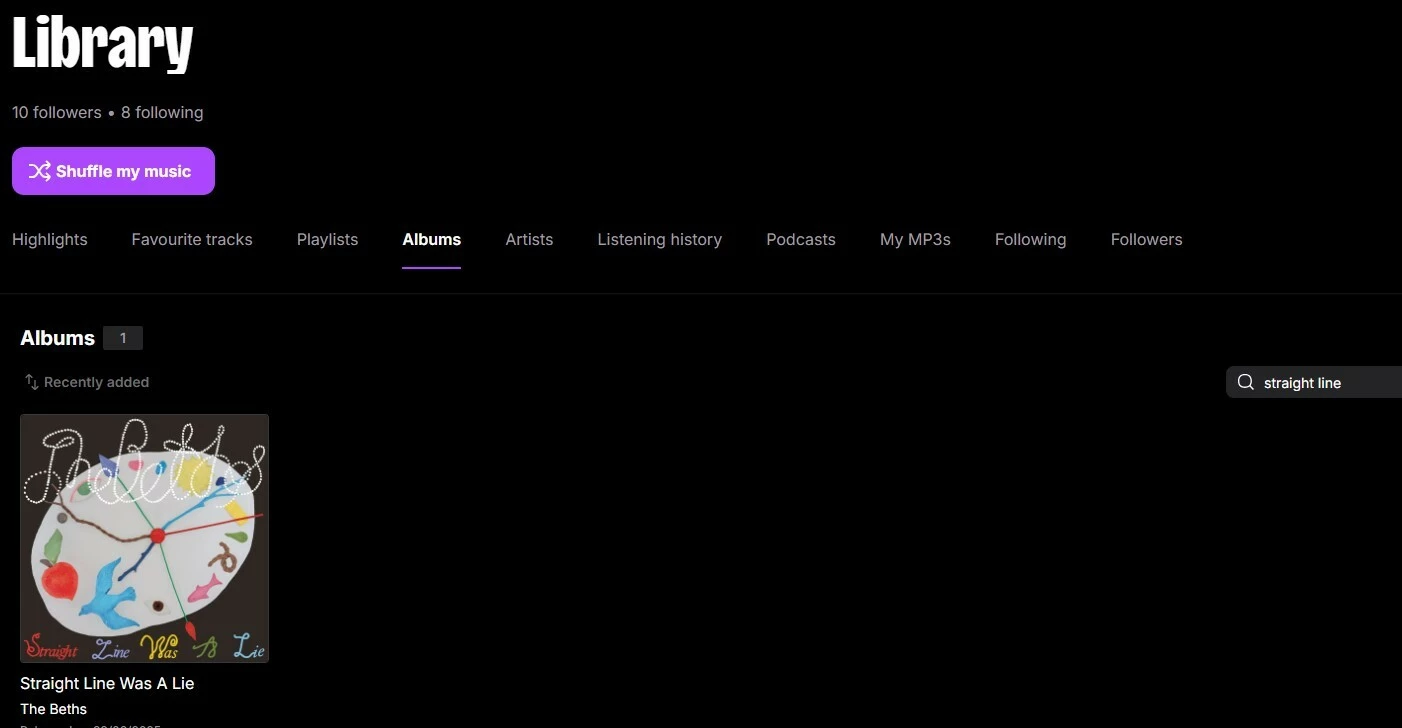This screenshot has height=728, width=1402.
Task: Click the Straight Line Was A Lie title
Action: pos(107,684)
